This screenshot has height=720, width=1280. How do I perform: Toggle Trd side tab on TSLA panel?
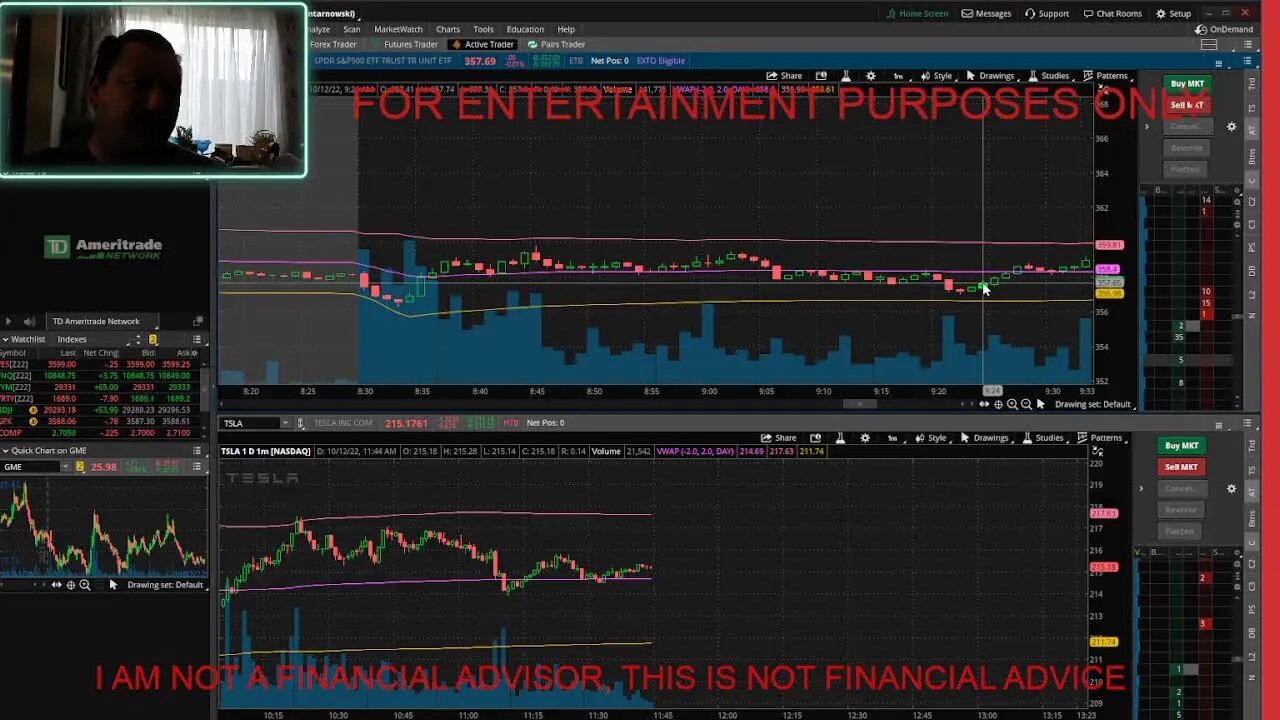[1250, 444]
